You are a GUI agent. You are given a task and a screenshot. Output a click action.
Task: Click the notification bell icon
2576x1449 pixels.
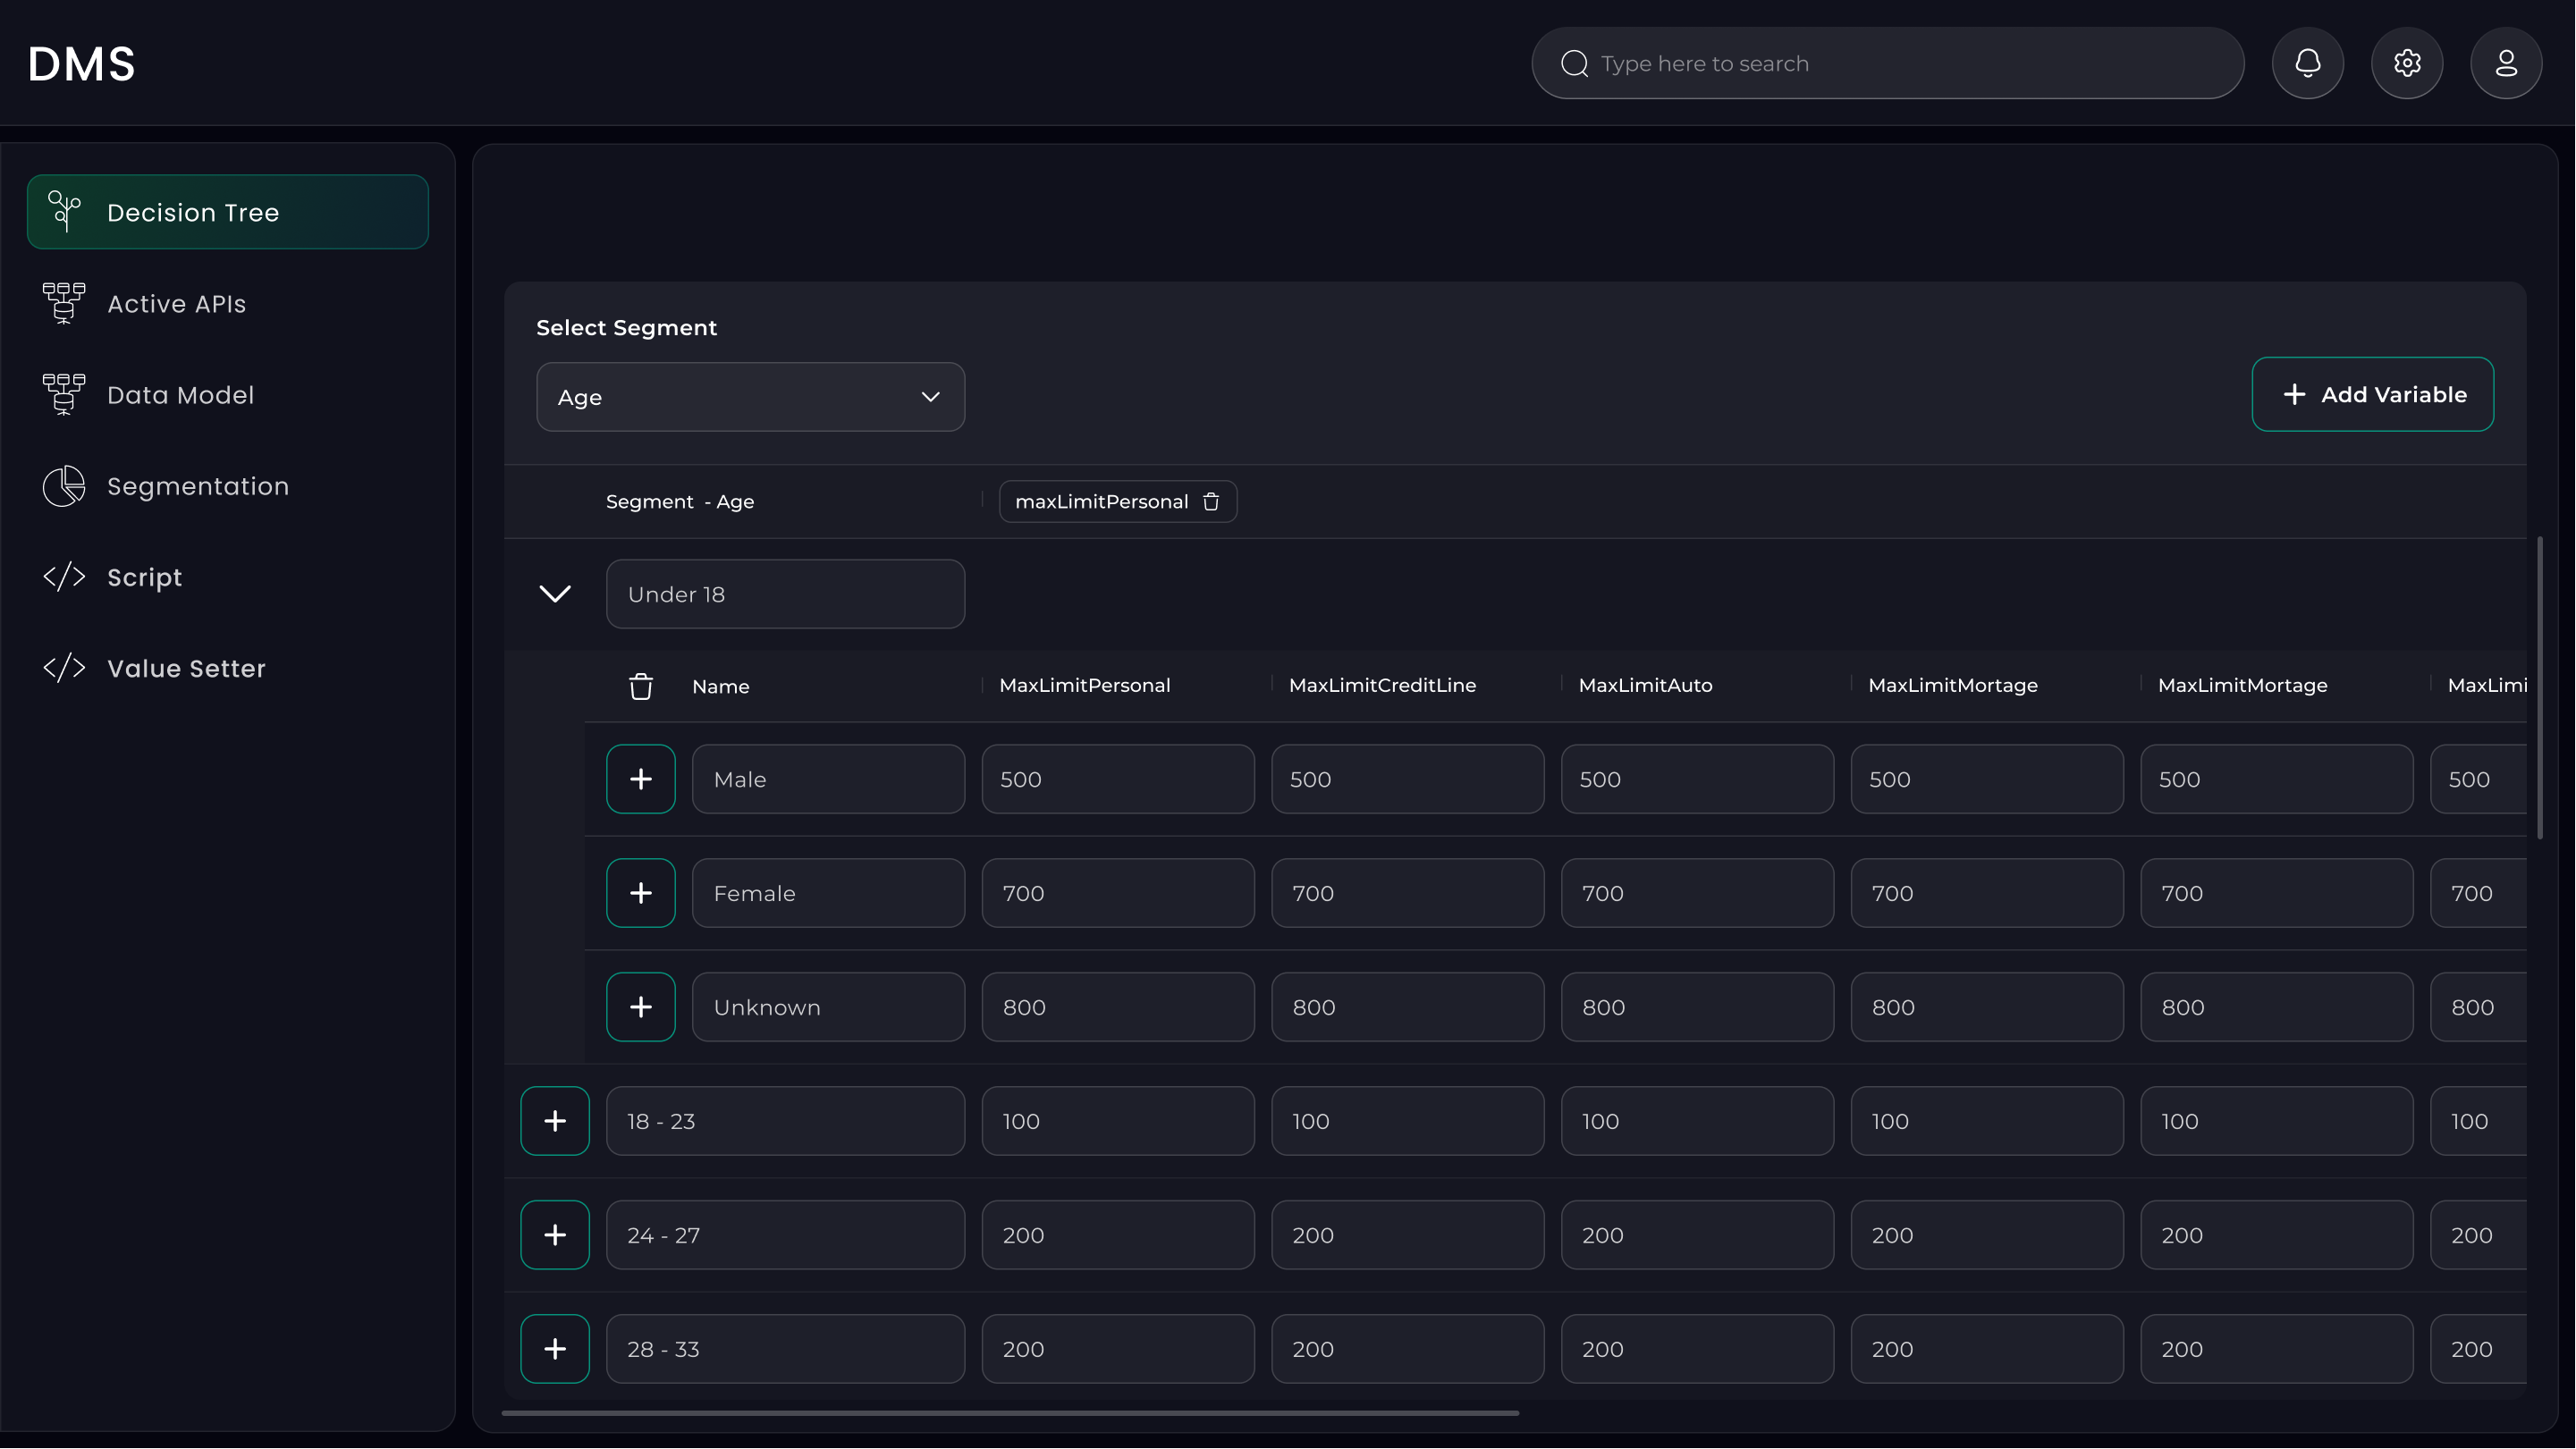point(2309,63)
